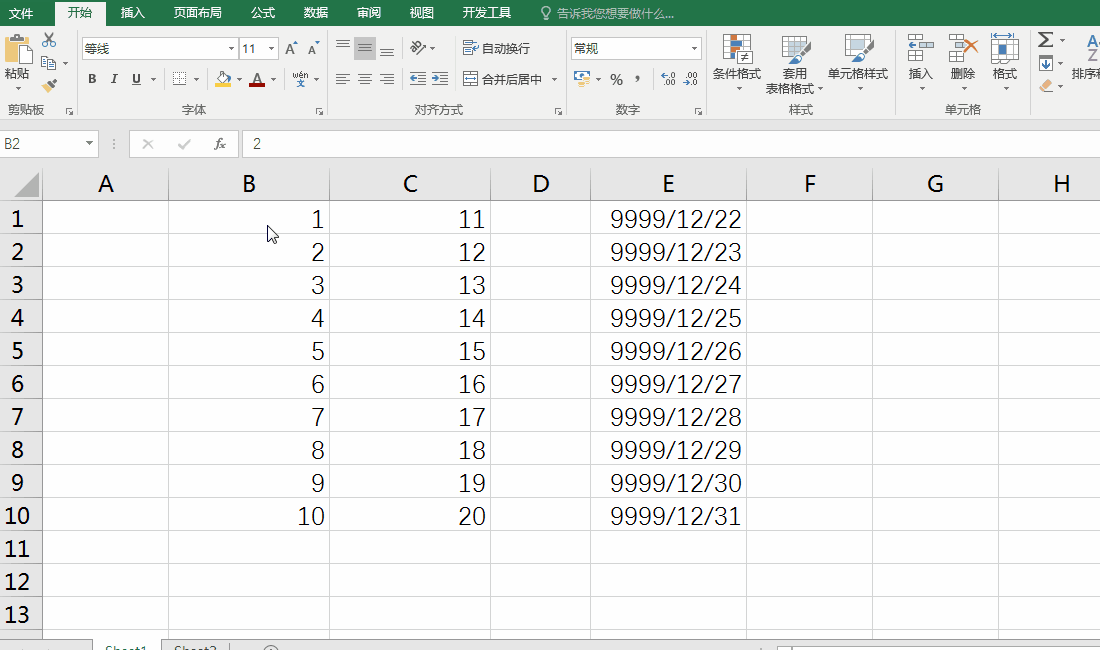Screen dimensions: 1100x650
Task: Toggle 自动换行 wrap text
Action: pos(497,48)
